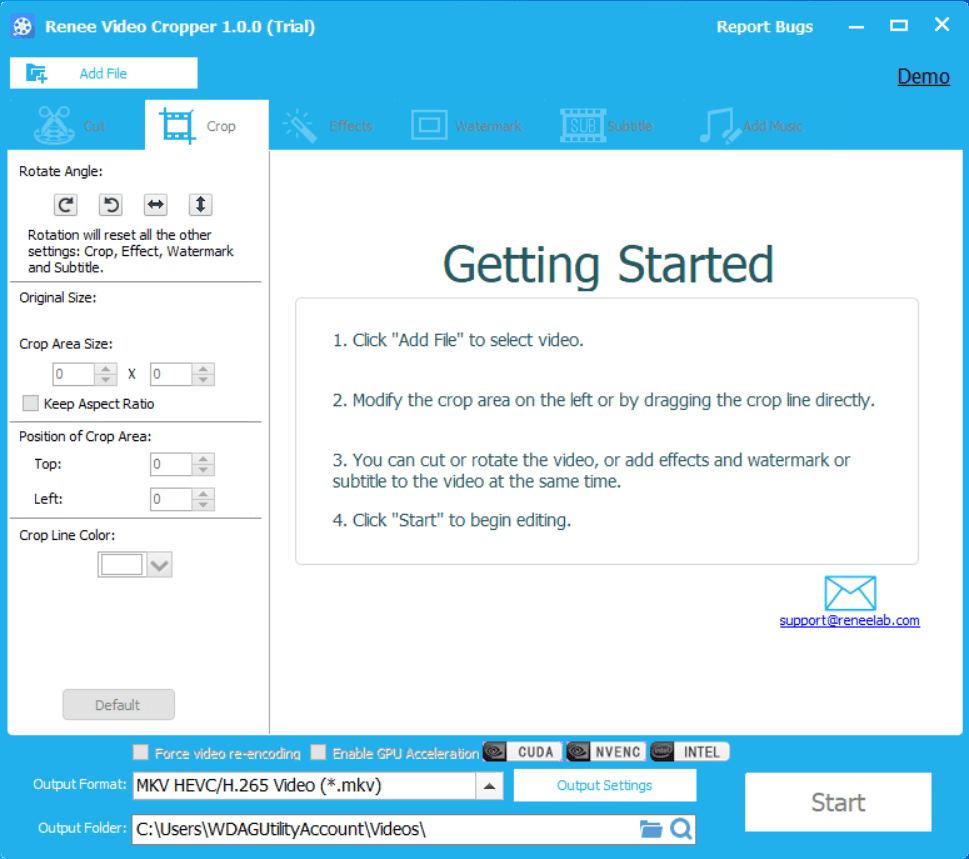This screenshot has width=969, height=859.
Task: Click the NVENC badge
Action: coord(606,752)
